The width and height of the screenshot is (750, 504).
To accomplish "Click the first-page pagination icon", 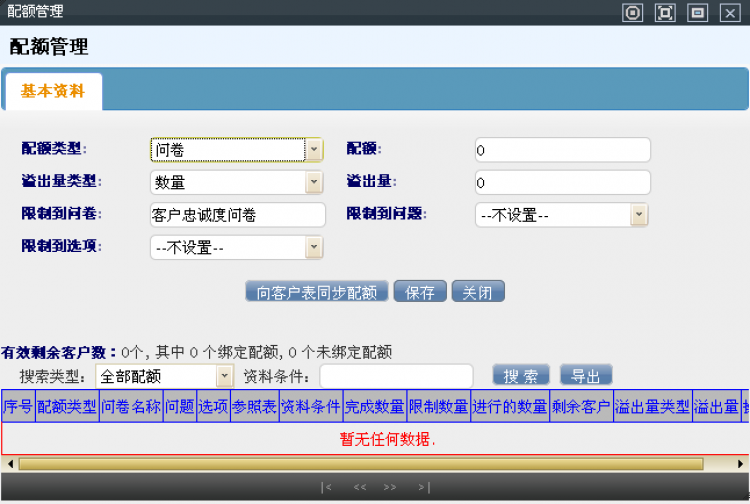I will 326,487.
